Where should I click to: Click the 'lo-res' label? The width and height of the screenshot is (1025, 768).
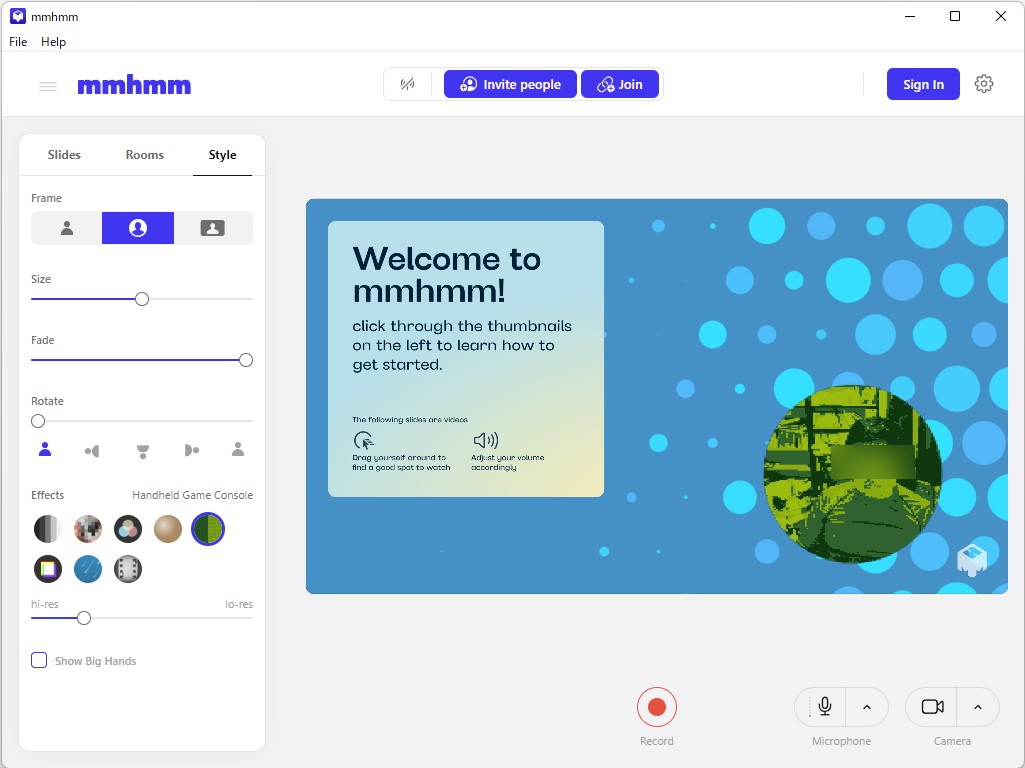239,604
